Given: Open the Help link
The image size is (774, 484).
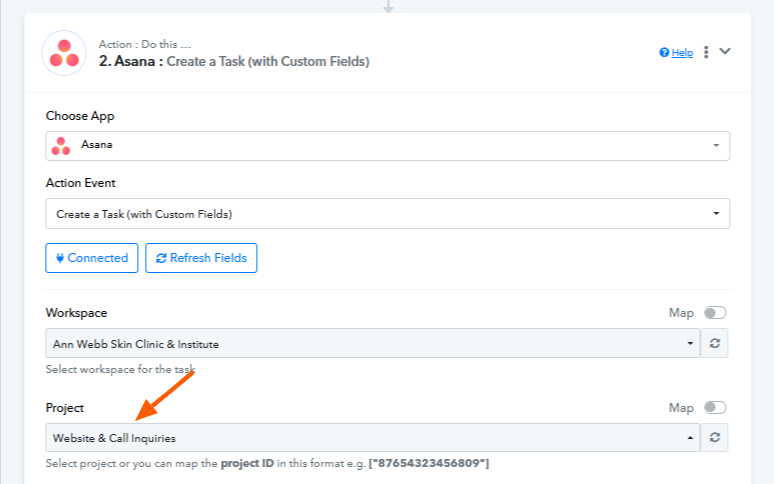Looking at the screenshot, I should click(682, 53).
